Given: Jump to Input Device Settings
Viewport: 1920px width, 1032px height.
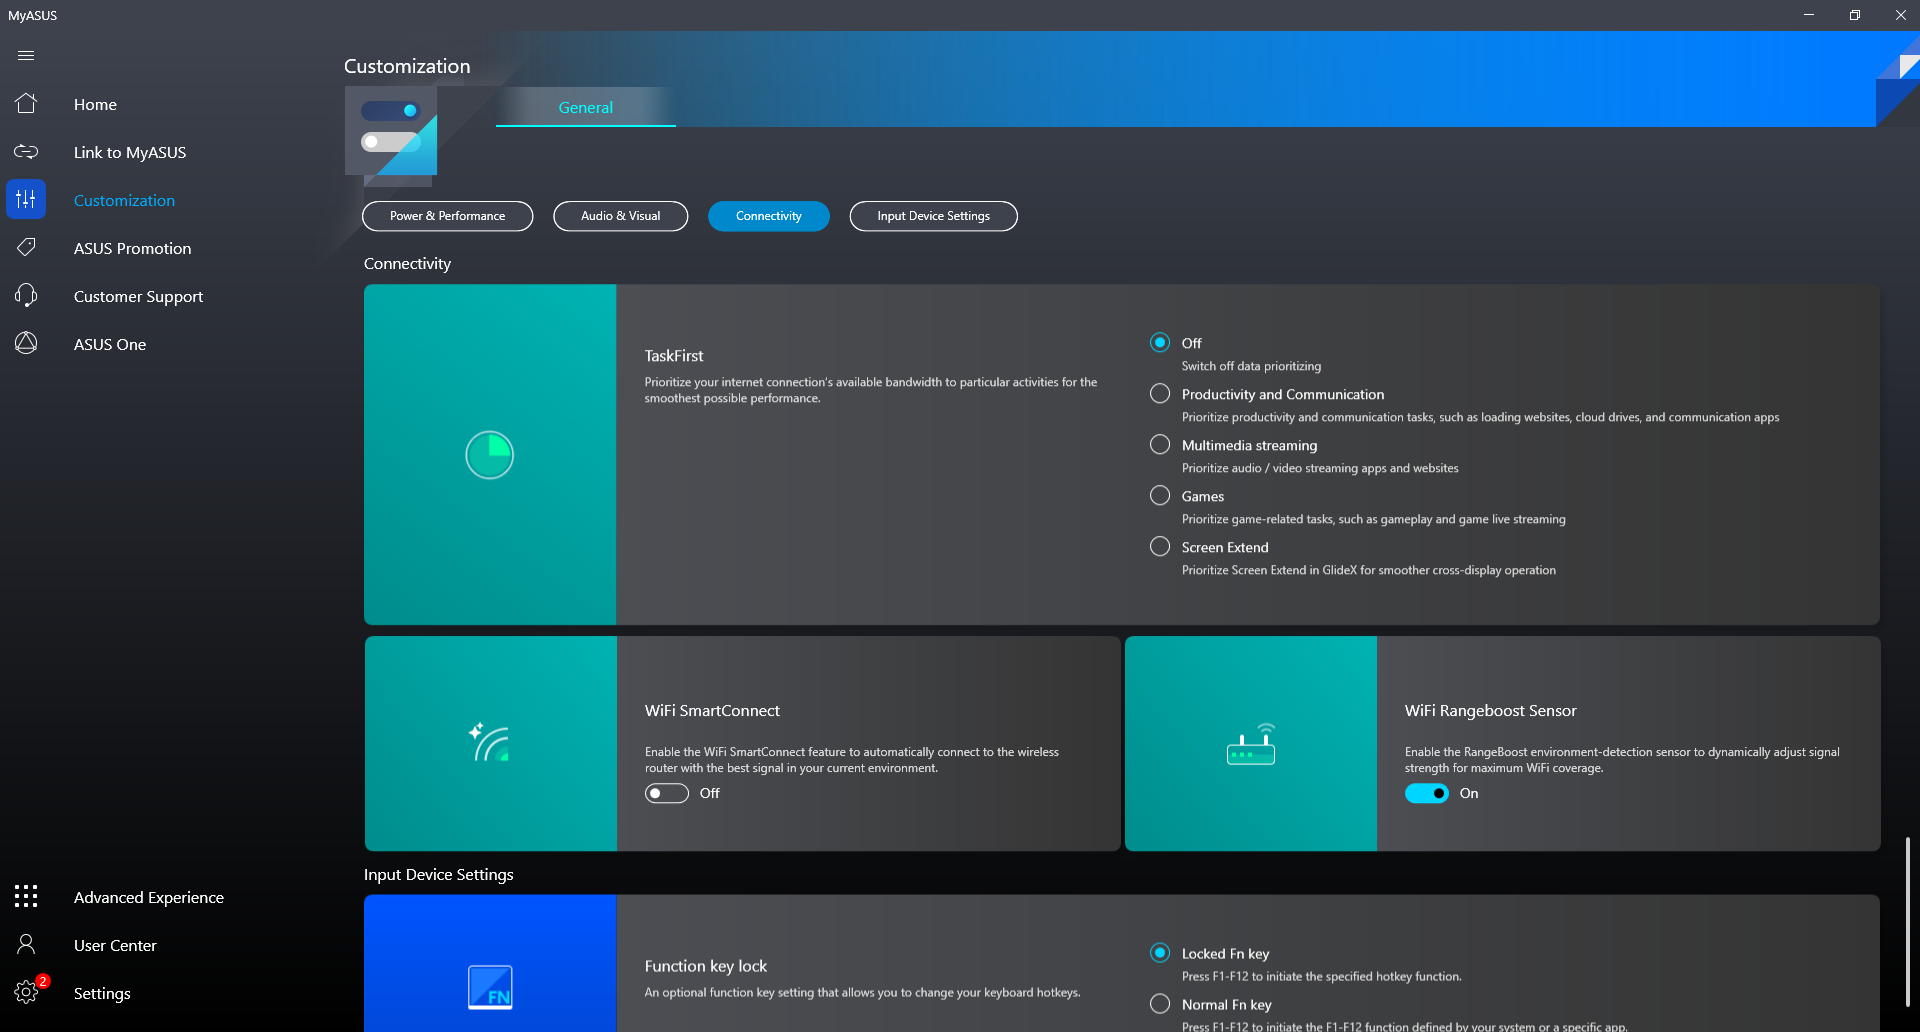Looking at the screenshot, I should click(x=934, y=216).
